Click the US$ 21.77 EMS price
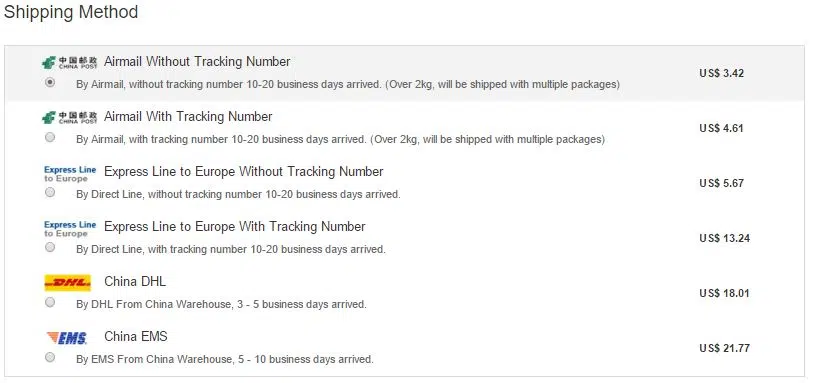Image resolution: width=813 pixels, height=383 pixels. point(724,348)
